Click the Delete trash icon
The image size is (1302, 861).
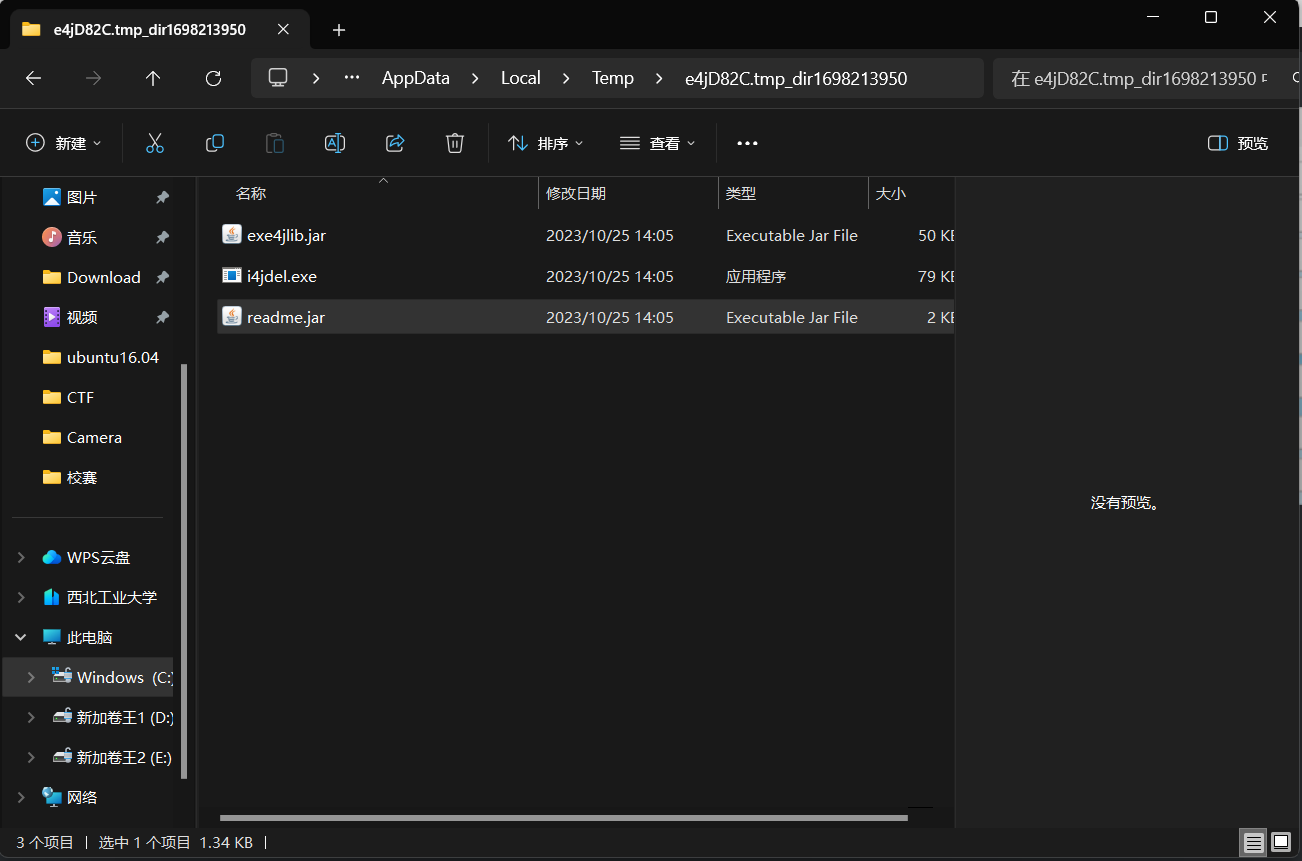click(455, 143)
